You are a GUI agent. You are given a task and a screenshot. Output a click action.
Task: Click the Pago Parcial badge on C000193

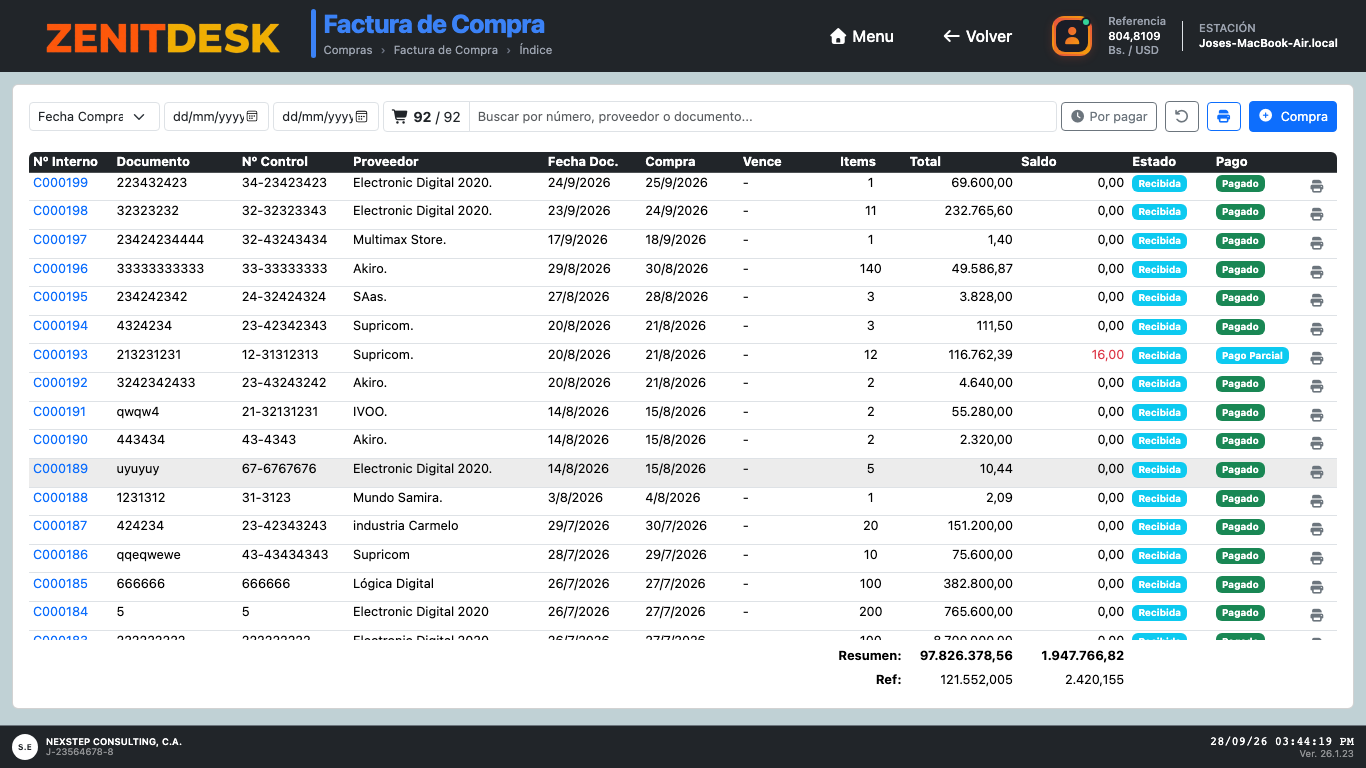click(1252, 355)
